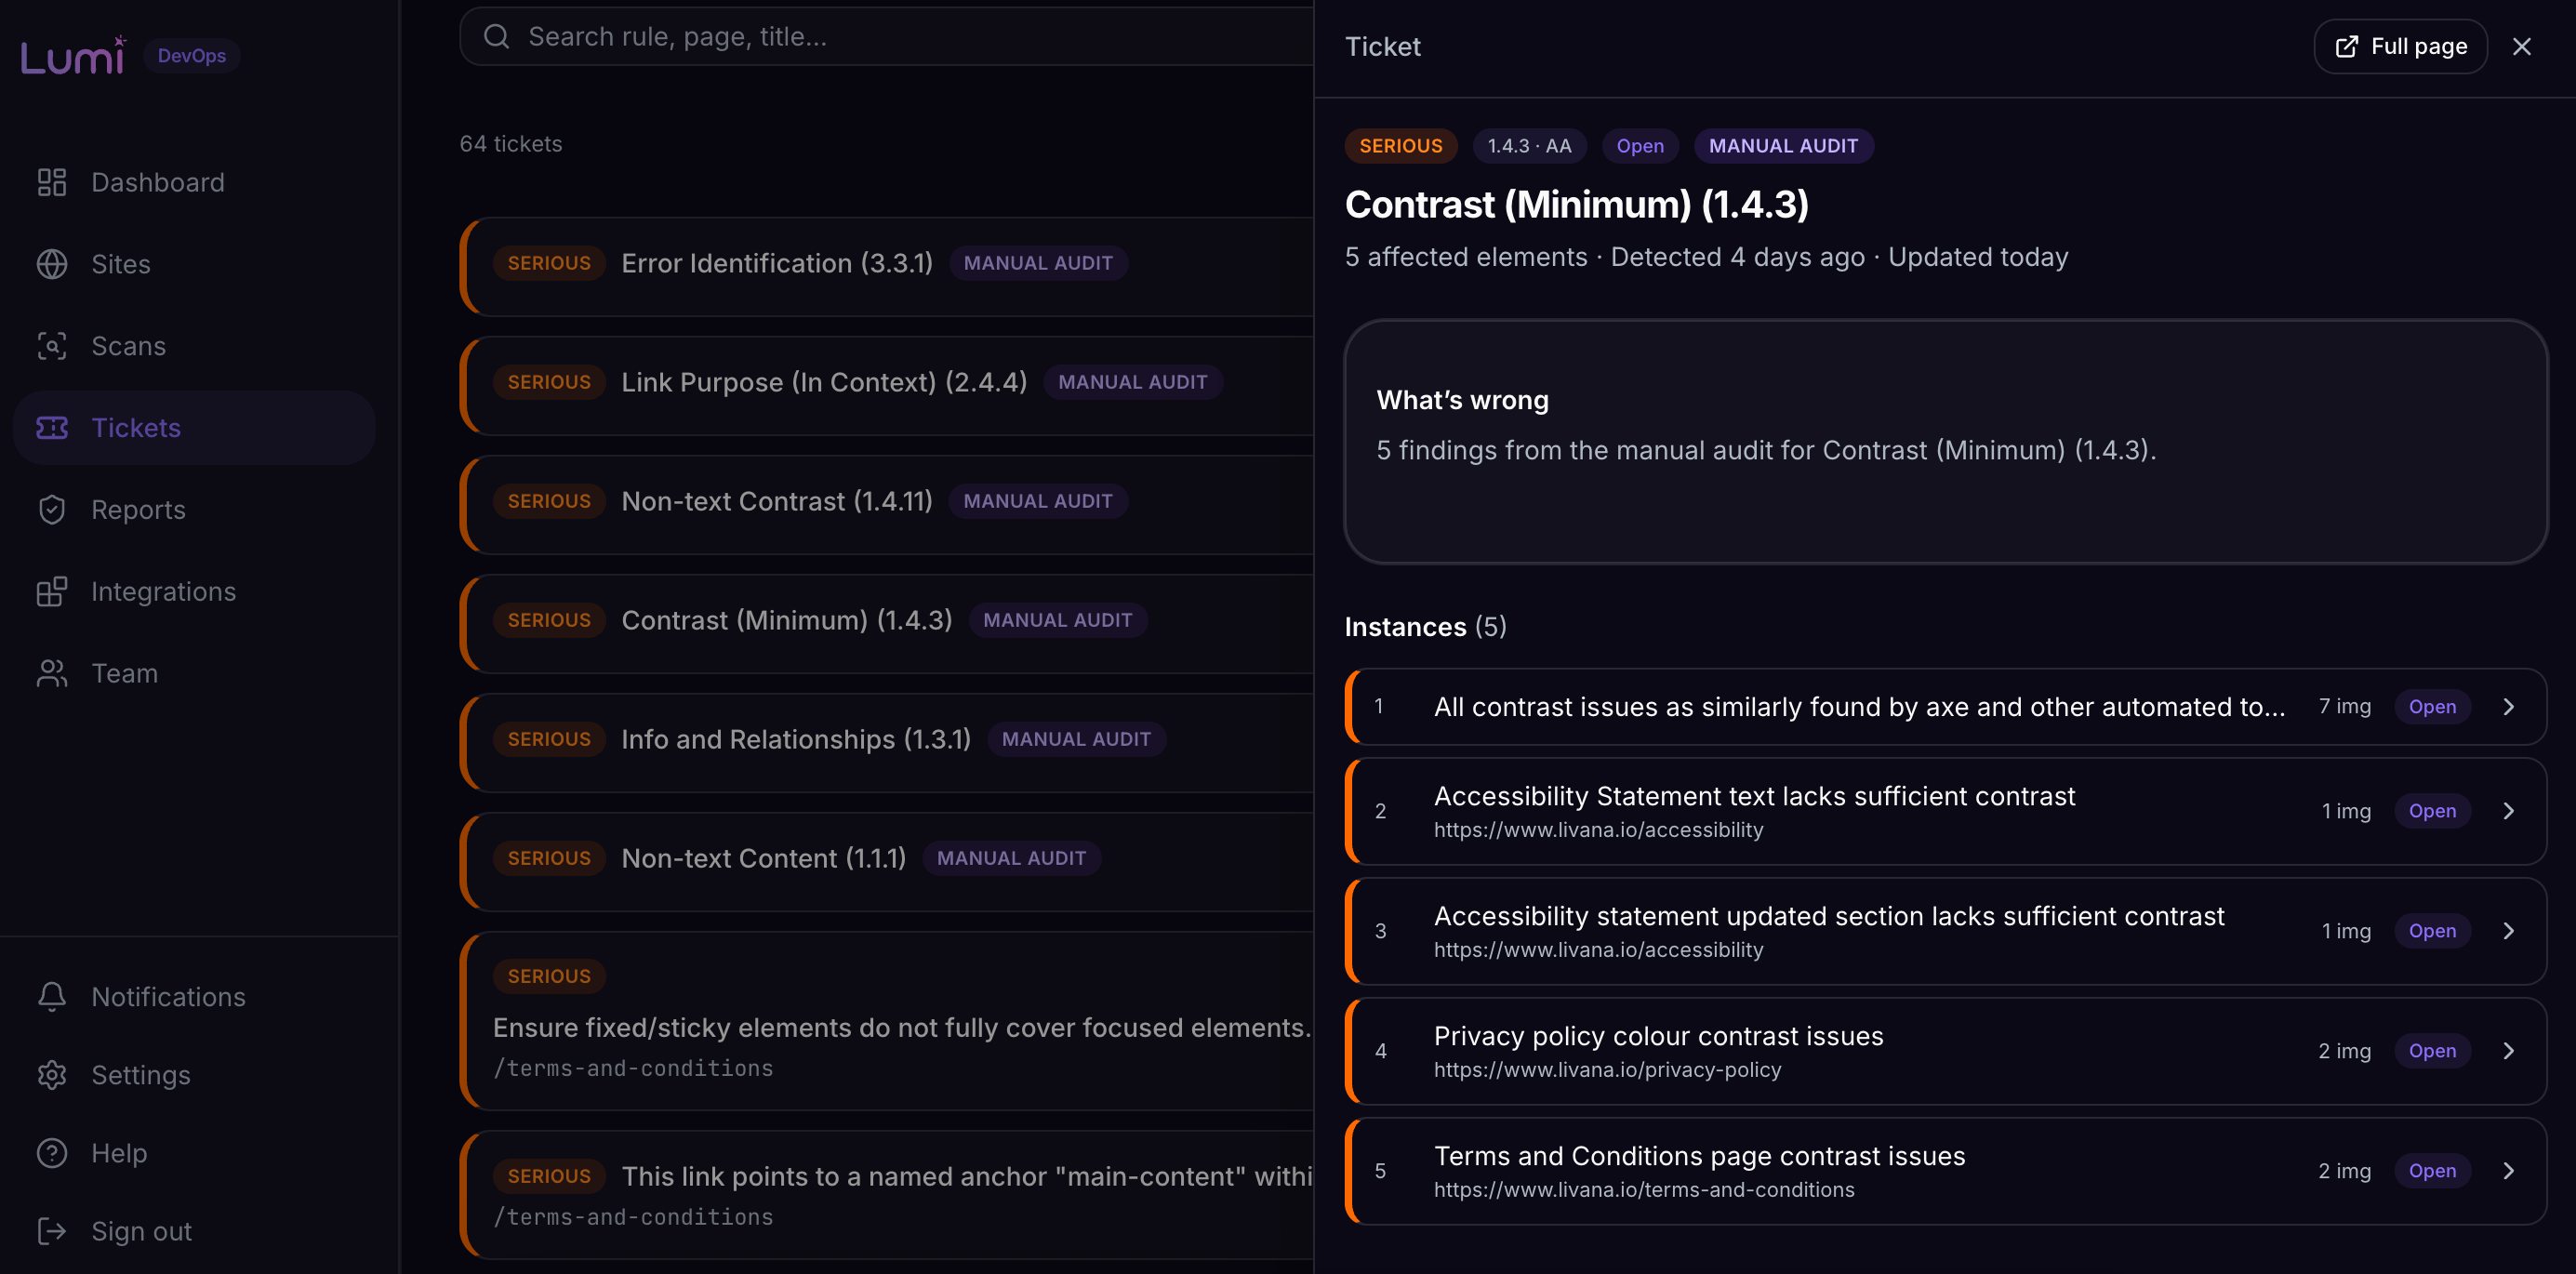The image size is (2576, 1274).
Task: Open Non-text Contrast (1.4.11) ticket
Action: [888, 504]
